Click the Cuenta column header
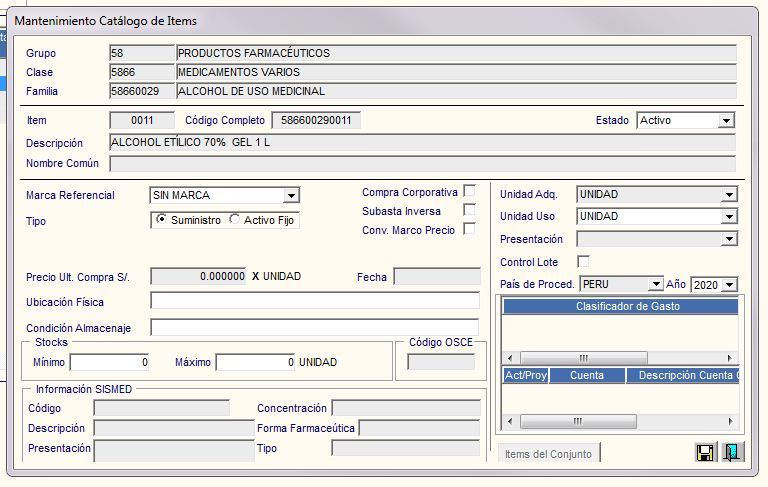The width and height of the screenshot is (768, 487). (586, 376)
